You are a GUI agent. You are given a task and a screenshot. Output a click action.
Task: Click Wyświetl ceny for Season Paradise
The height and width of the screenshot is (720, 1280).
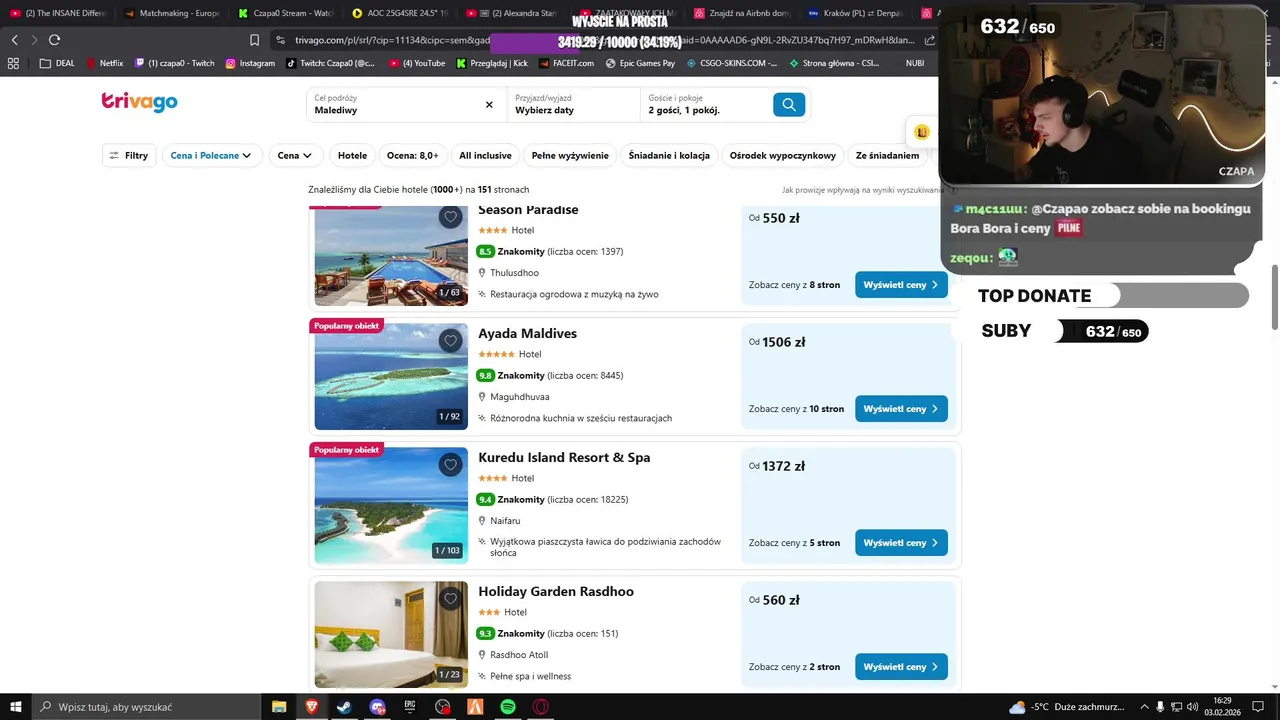901,285
